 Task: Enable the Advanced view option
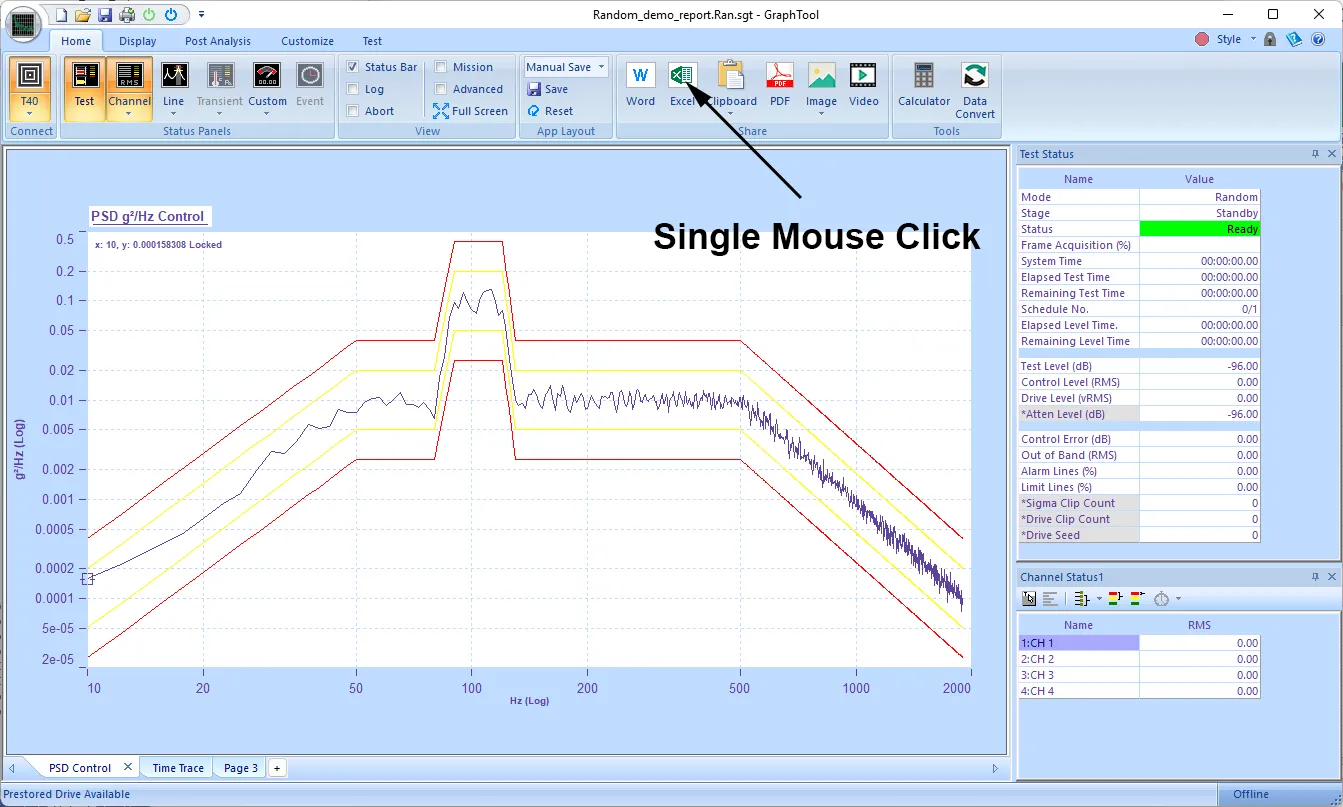[439, 89]
